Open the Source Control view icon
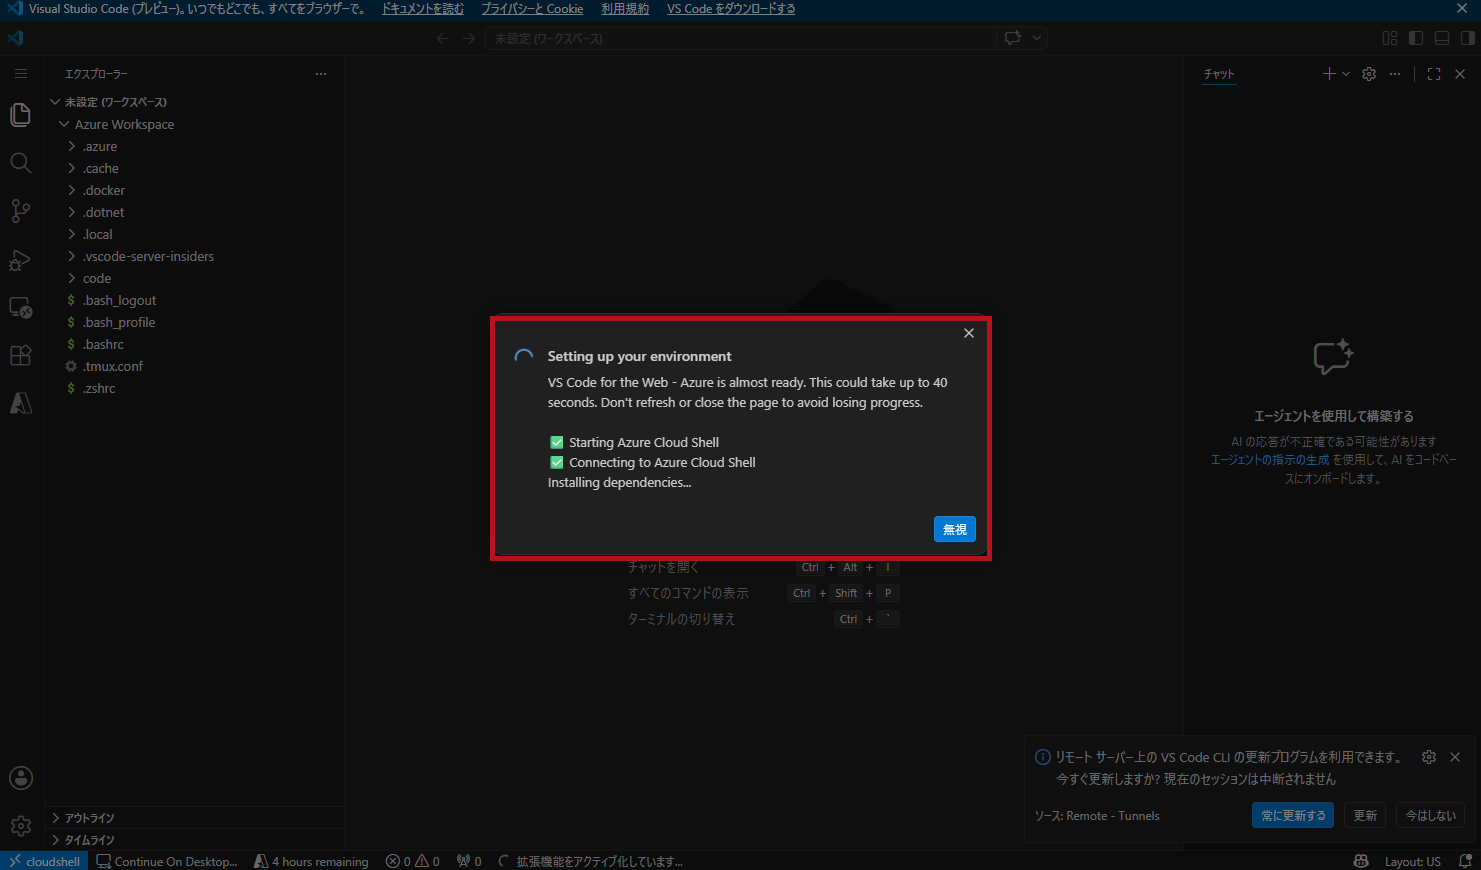Viewport: 1481px width, 870px height. (20, 211)
